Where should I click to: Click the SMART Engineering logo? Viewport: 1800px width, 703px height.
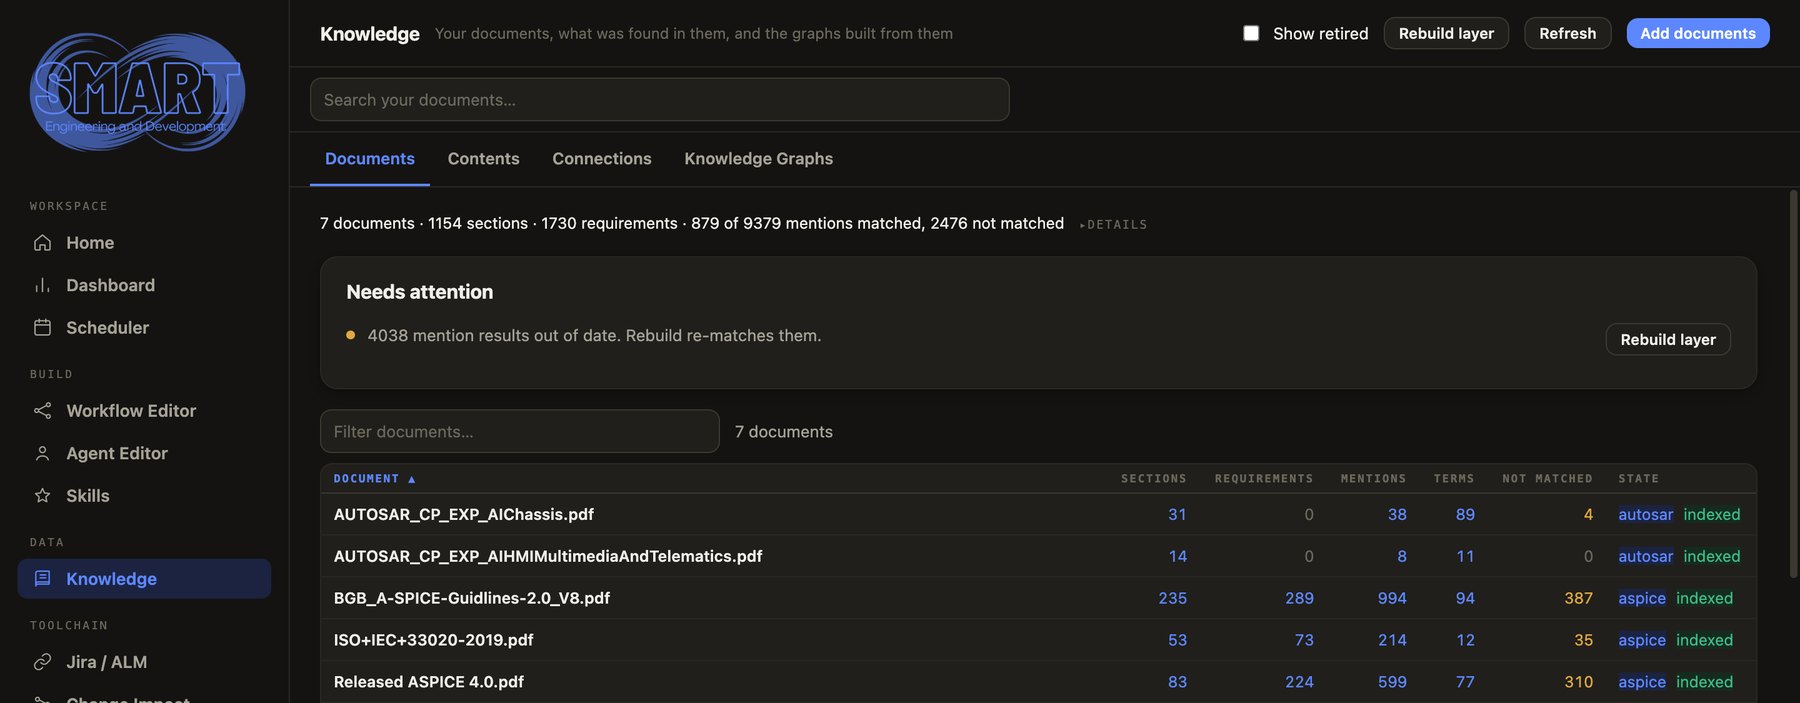(x=137, y=92)
